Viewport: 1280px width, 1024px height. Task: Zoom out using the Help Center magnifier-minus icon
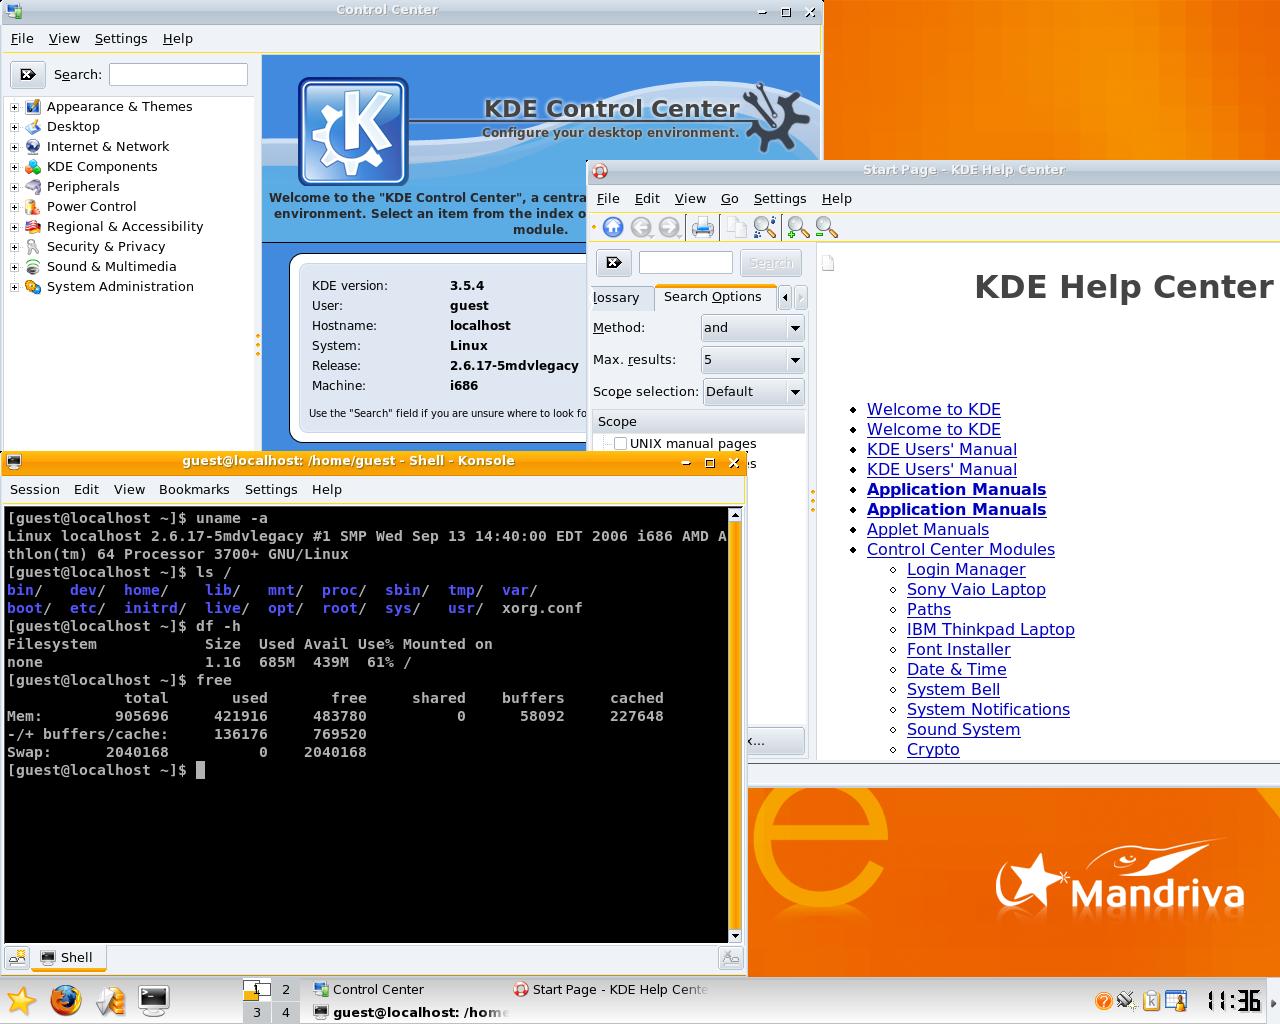(x=826, y=228)
